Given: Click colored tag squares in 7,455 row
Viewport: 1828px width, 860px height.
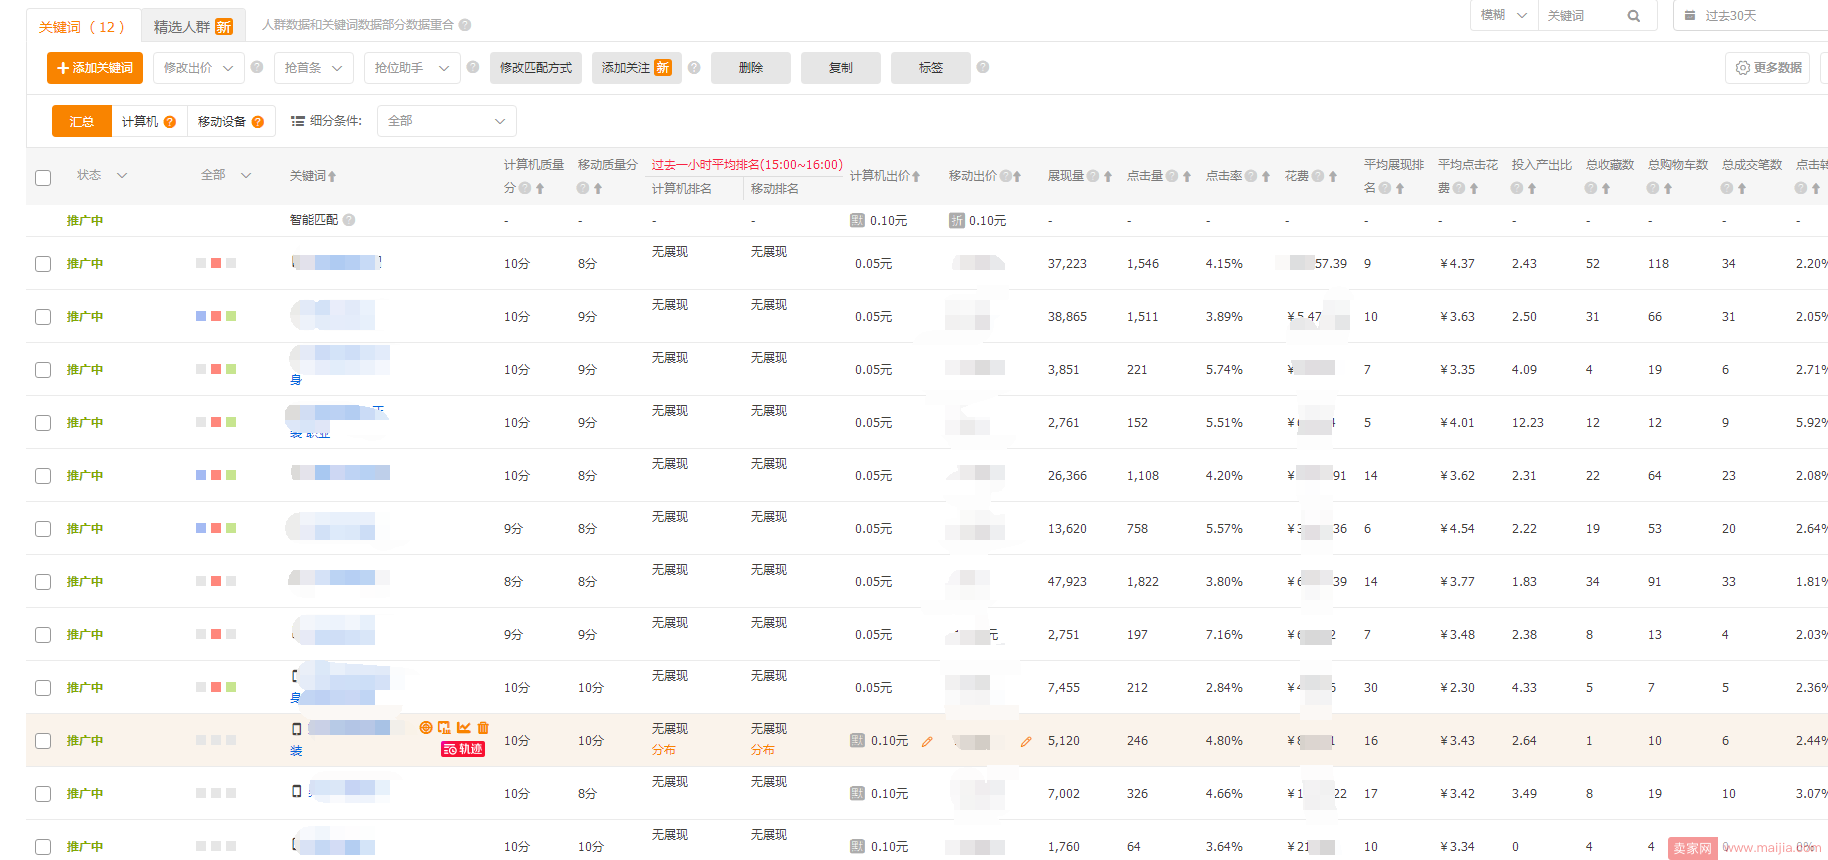Looking at the screenshot, I should (x=216, y=687).
